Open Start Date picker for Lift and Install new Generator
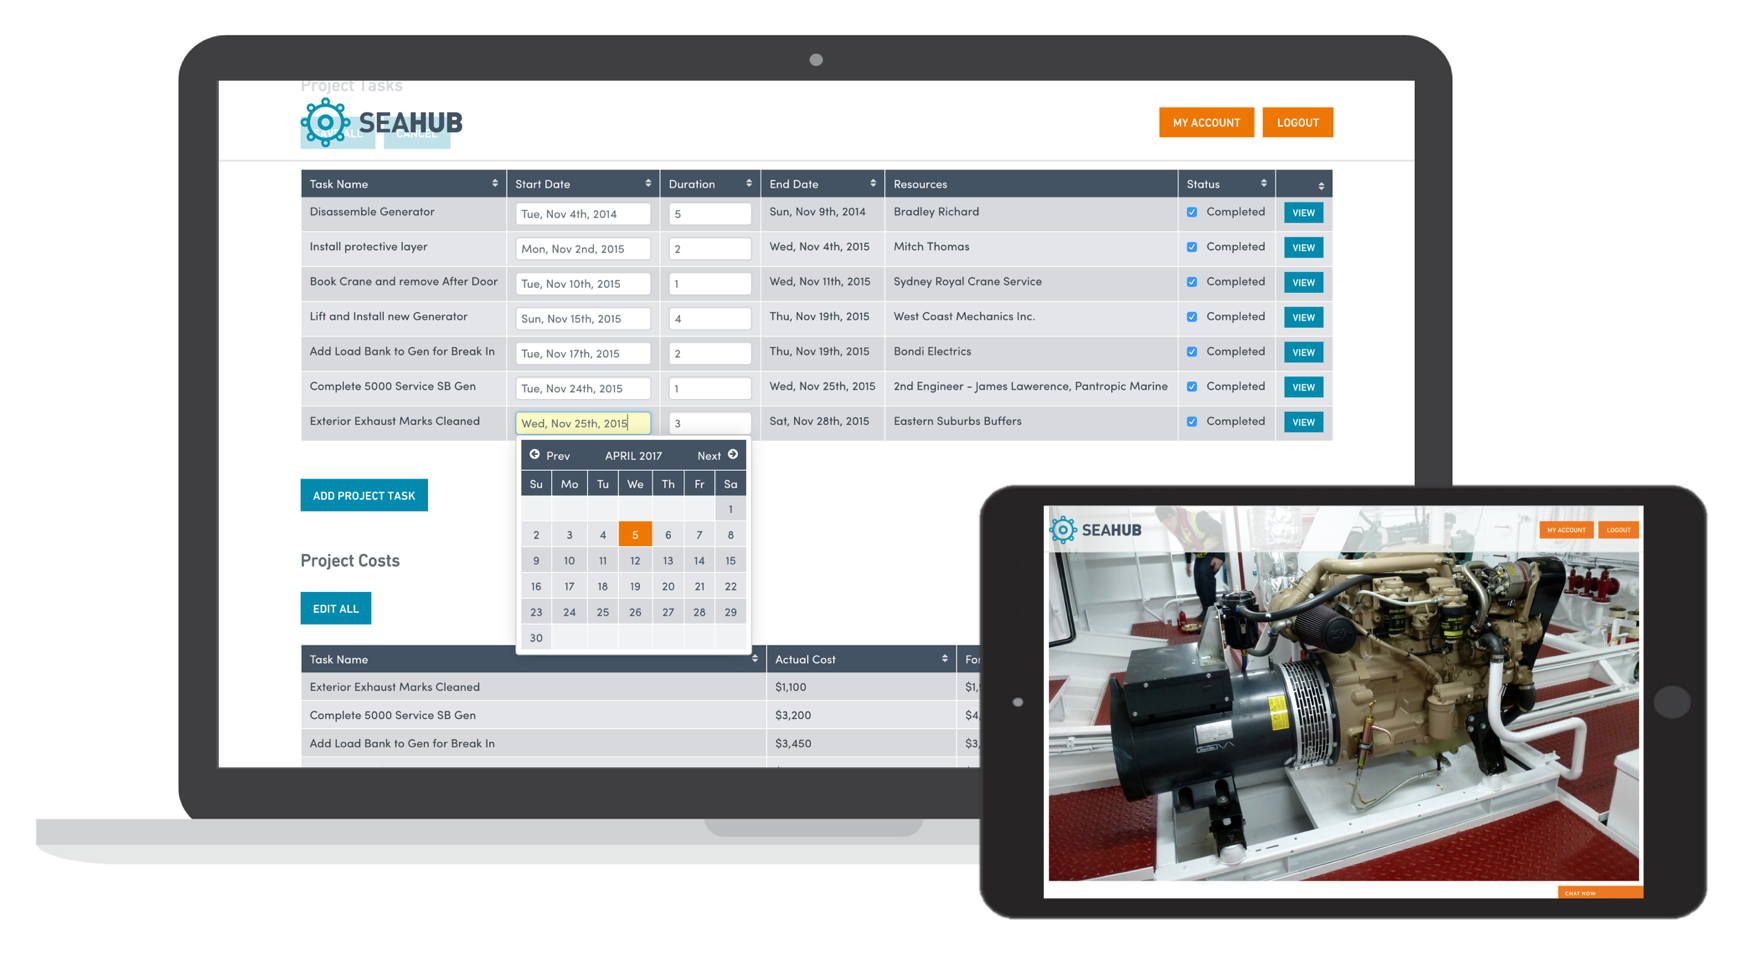 click(x=583, y=319)
